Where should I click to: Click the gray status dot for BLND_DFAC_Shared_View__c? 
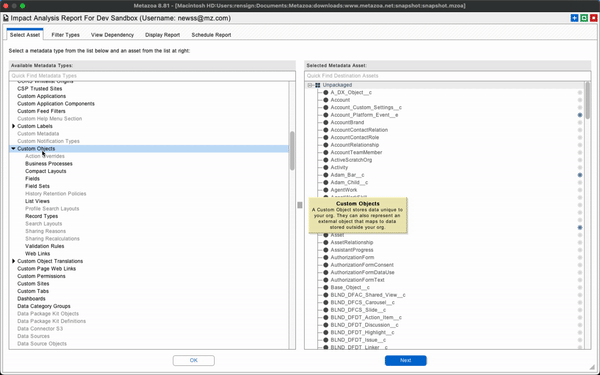click(580, 295)
